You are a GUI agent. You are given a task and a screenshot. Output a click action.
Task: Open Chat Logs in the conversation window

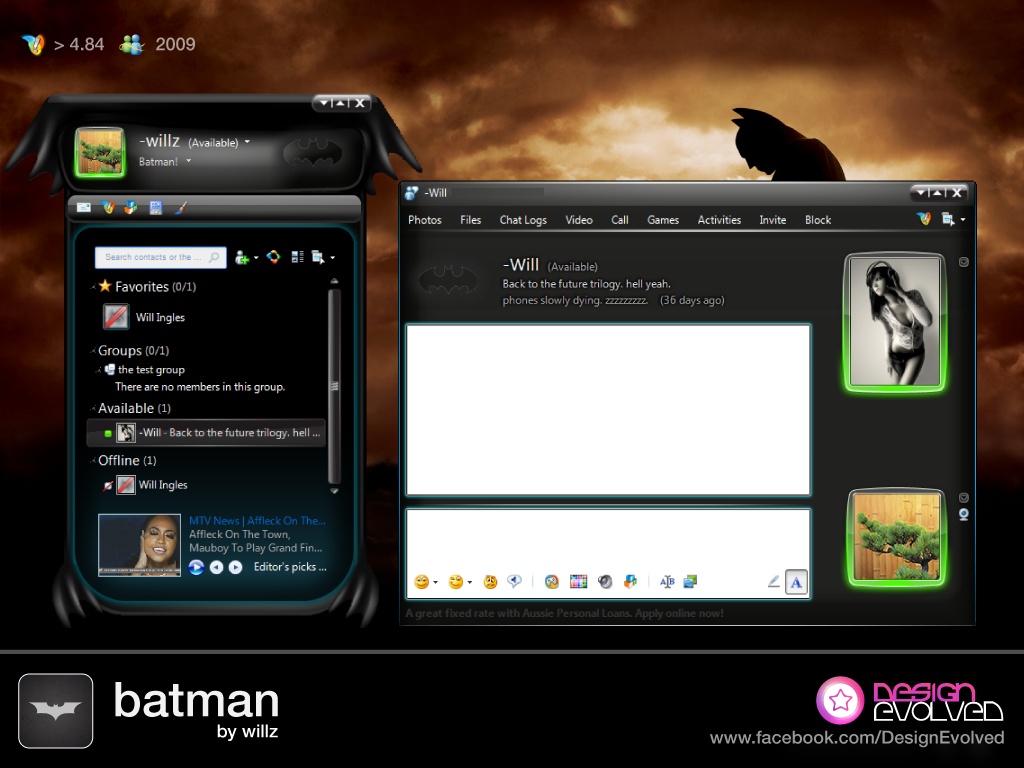pos(523,220)
